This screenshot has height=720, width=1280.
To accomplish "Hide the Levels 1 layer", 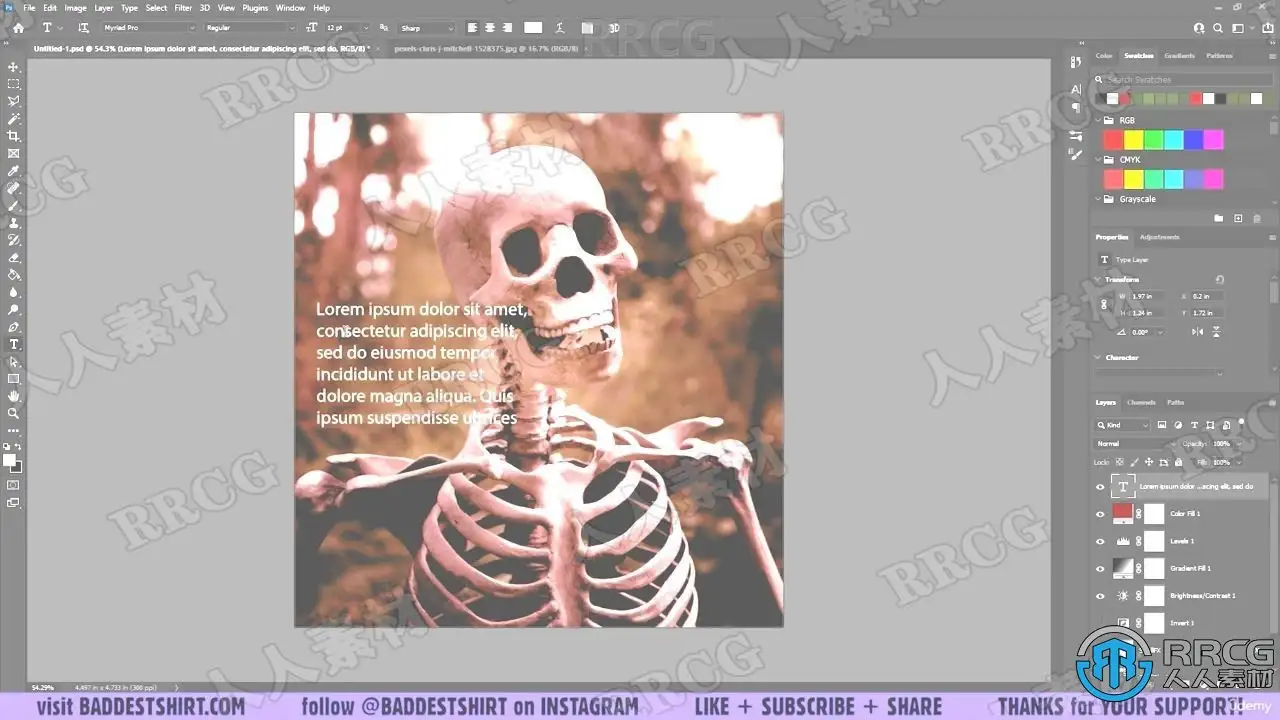I will [1100, 542].
